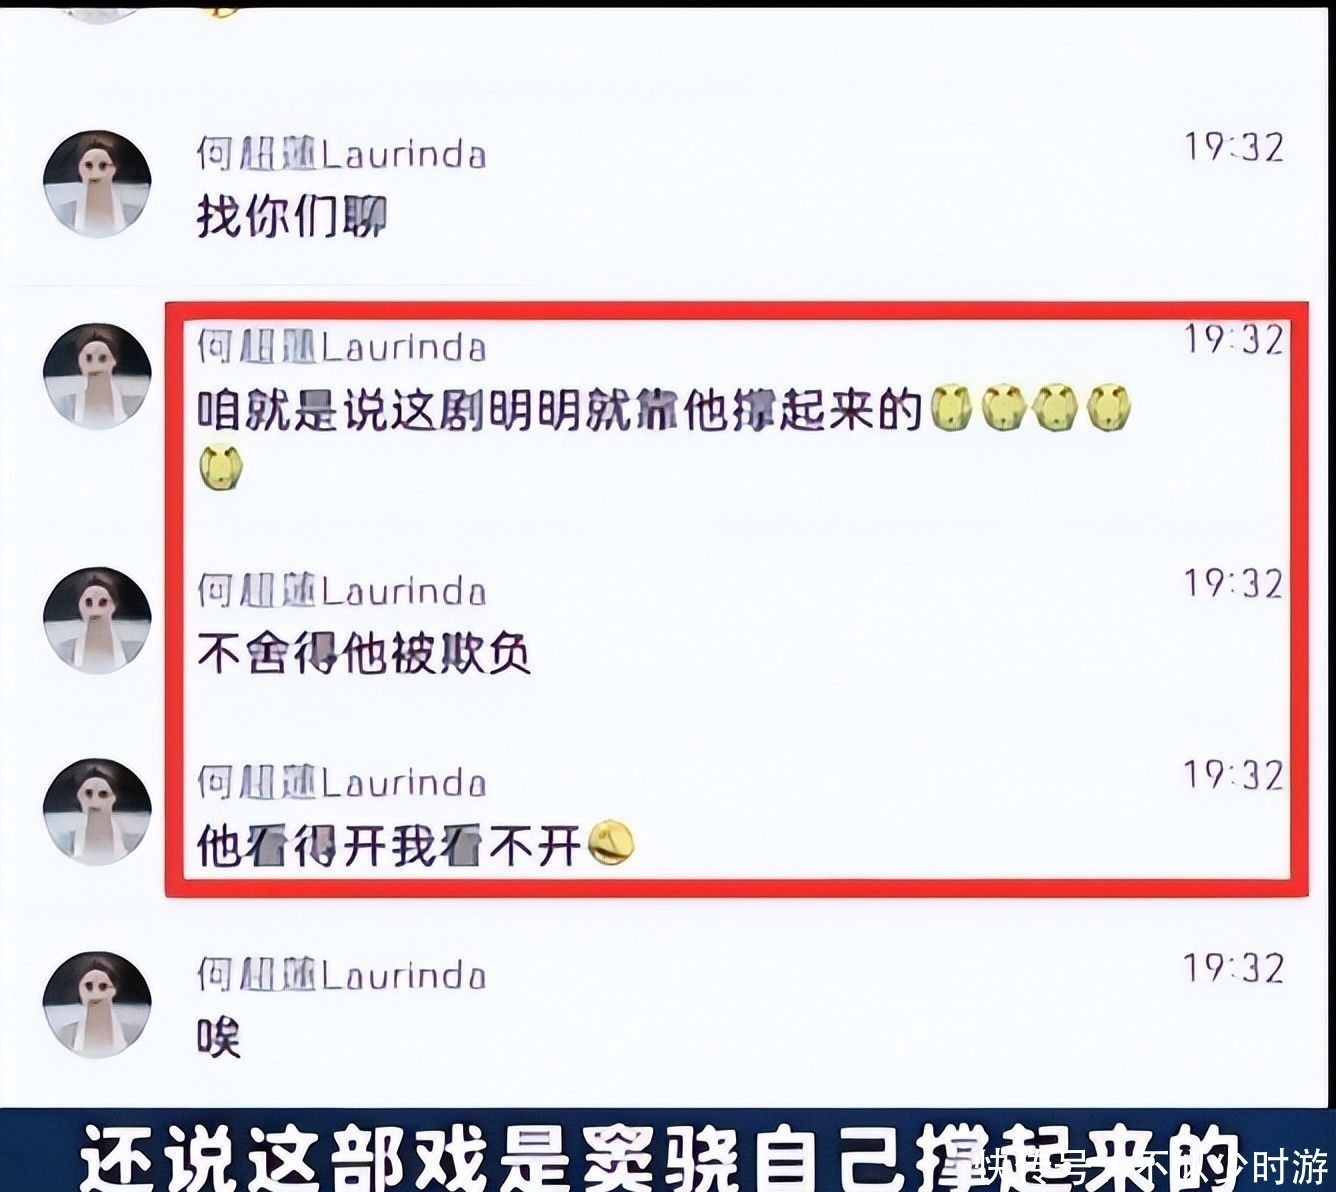Select the '找你们聊' message text
Image resolution: width=1336 pixels, height=1192 pixels.
coord(291,217)
